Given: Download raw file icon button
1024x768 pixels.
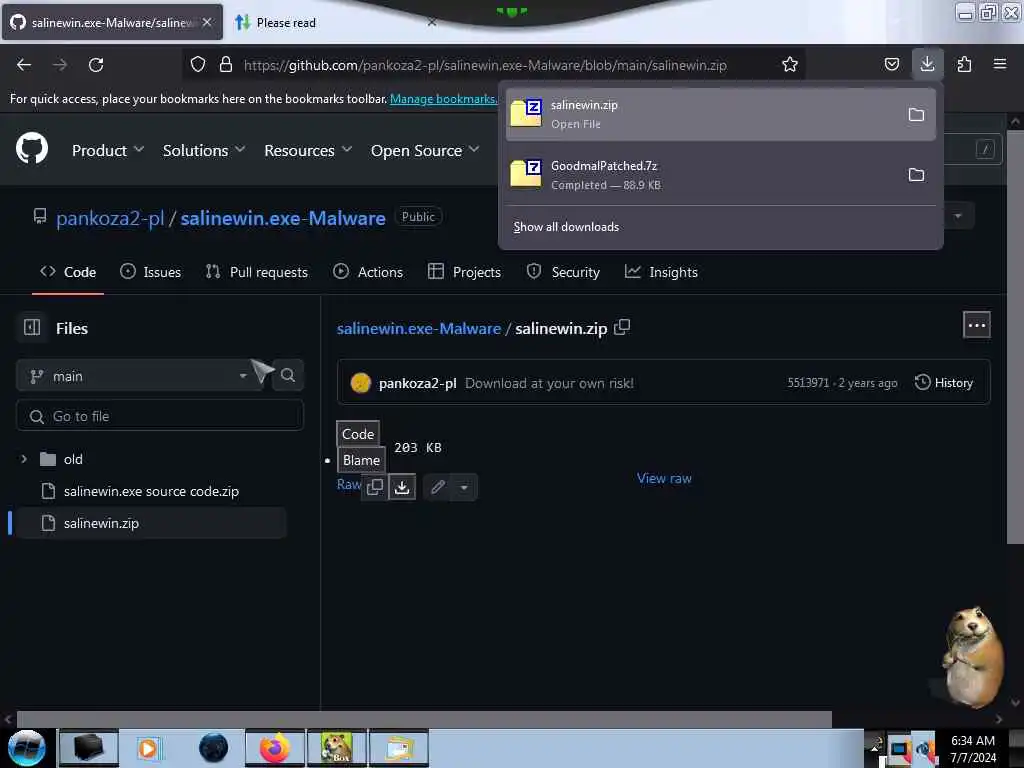Looking at the screenshot, I should pyautogui.click(x=402, y=487).
